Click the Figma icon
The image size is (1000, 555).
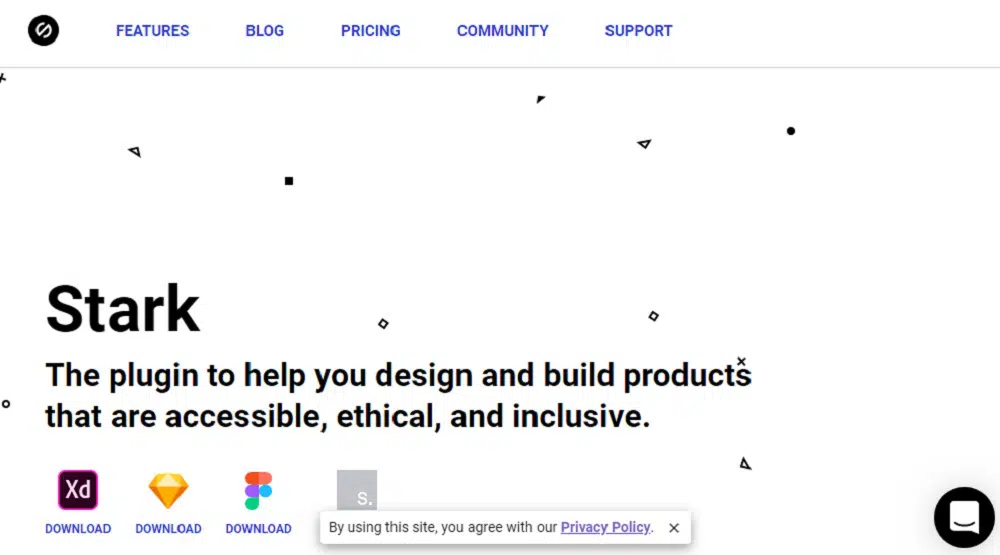(x=258, y=490)
